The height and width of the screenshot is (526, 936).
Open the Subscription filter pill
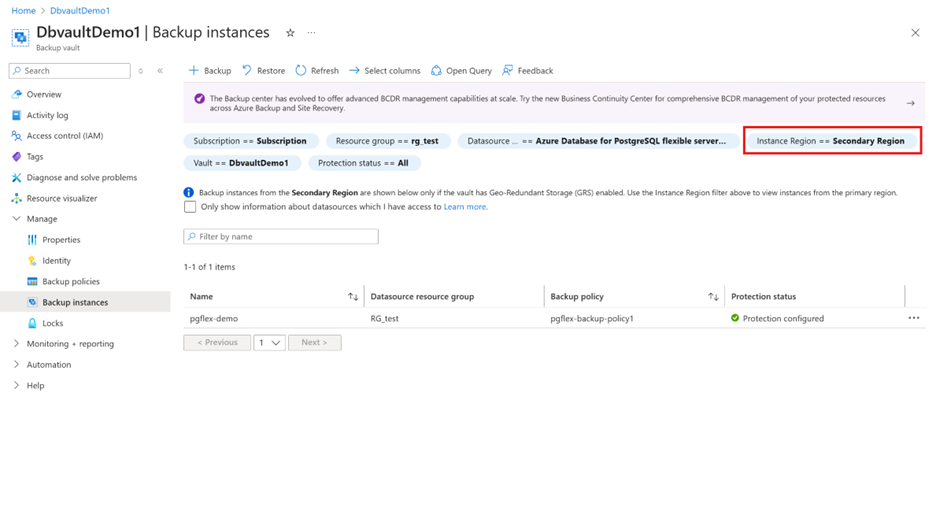250,141
